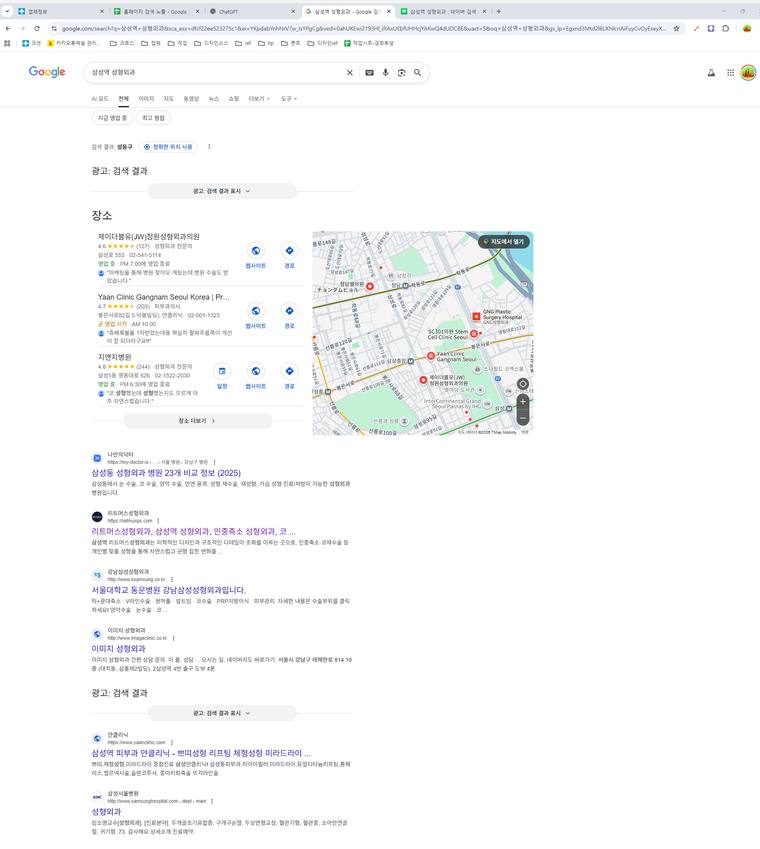Image resolution: width=760 pixels, height=849 pixels.
Task: Open 삼성서울병원 성형외과 result link
Action: 106,811
